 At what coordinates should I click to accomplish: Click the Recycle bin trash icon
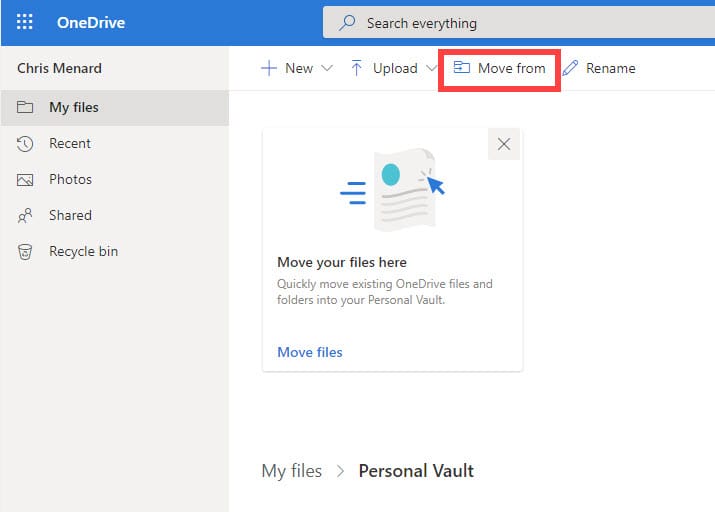(x=26, y=252)
